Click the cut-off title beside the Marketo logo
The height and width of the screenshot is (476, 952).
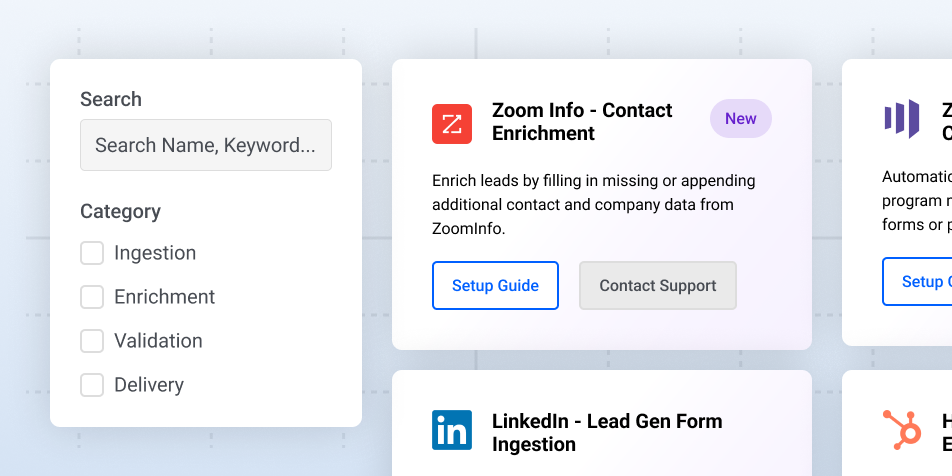946,121
